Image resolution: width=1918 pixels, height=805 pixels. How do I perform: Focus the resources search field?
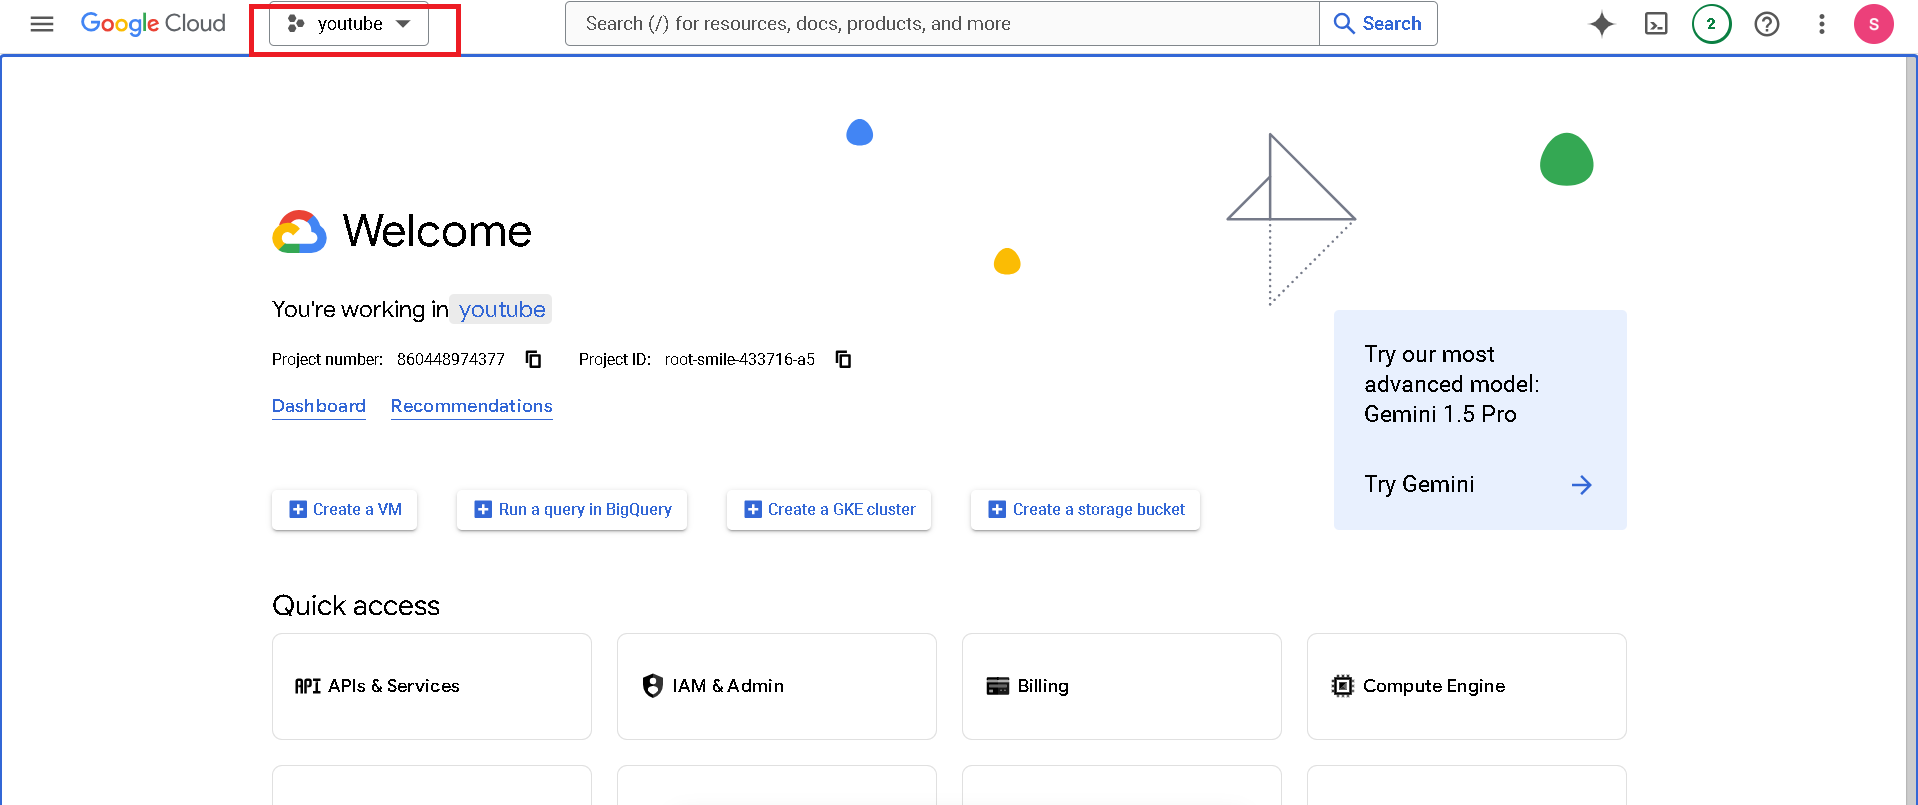point(940,24)
